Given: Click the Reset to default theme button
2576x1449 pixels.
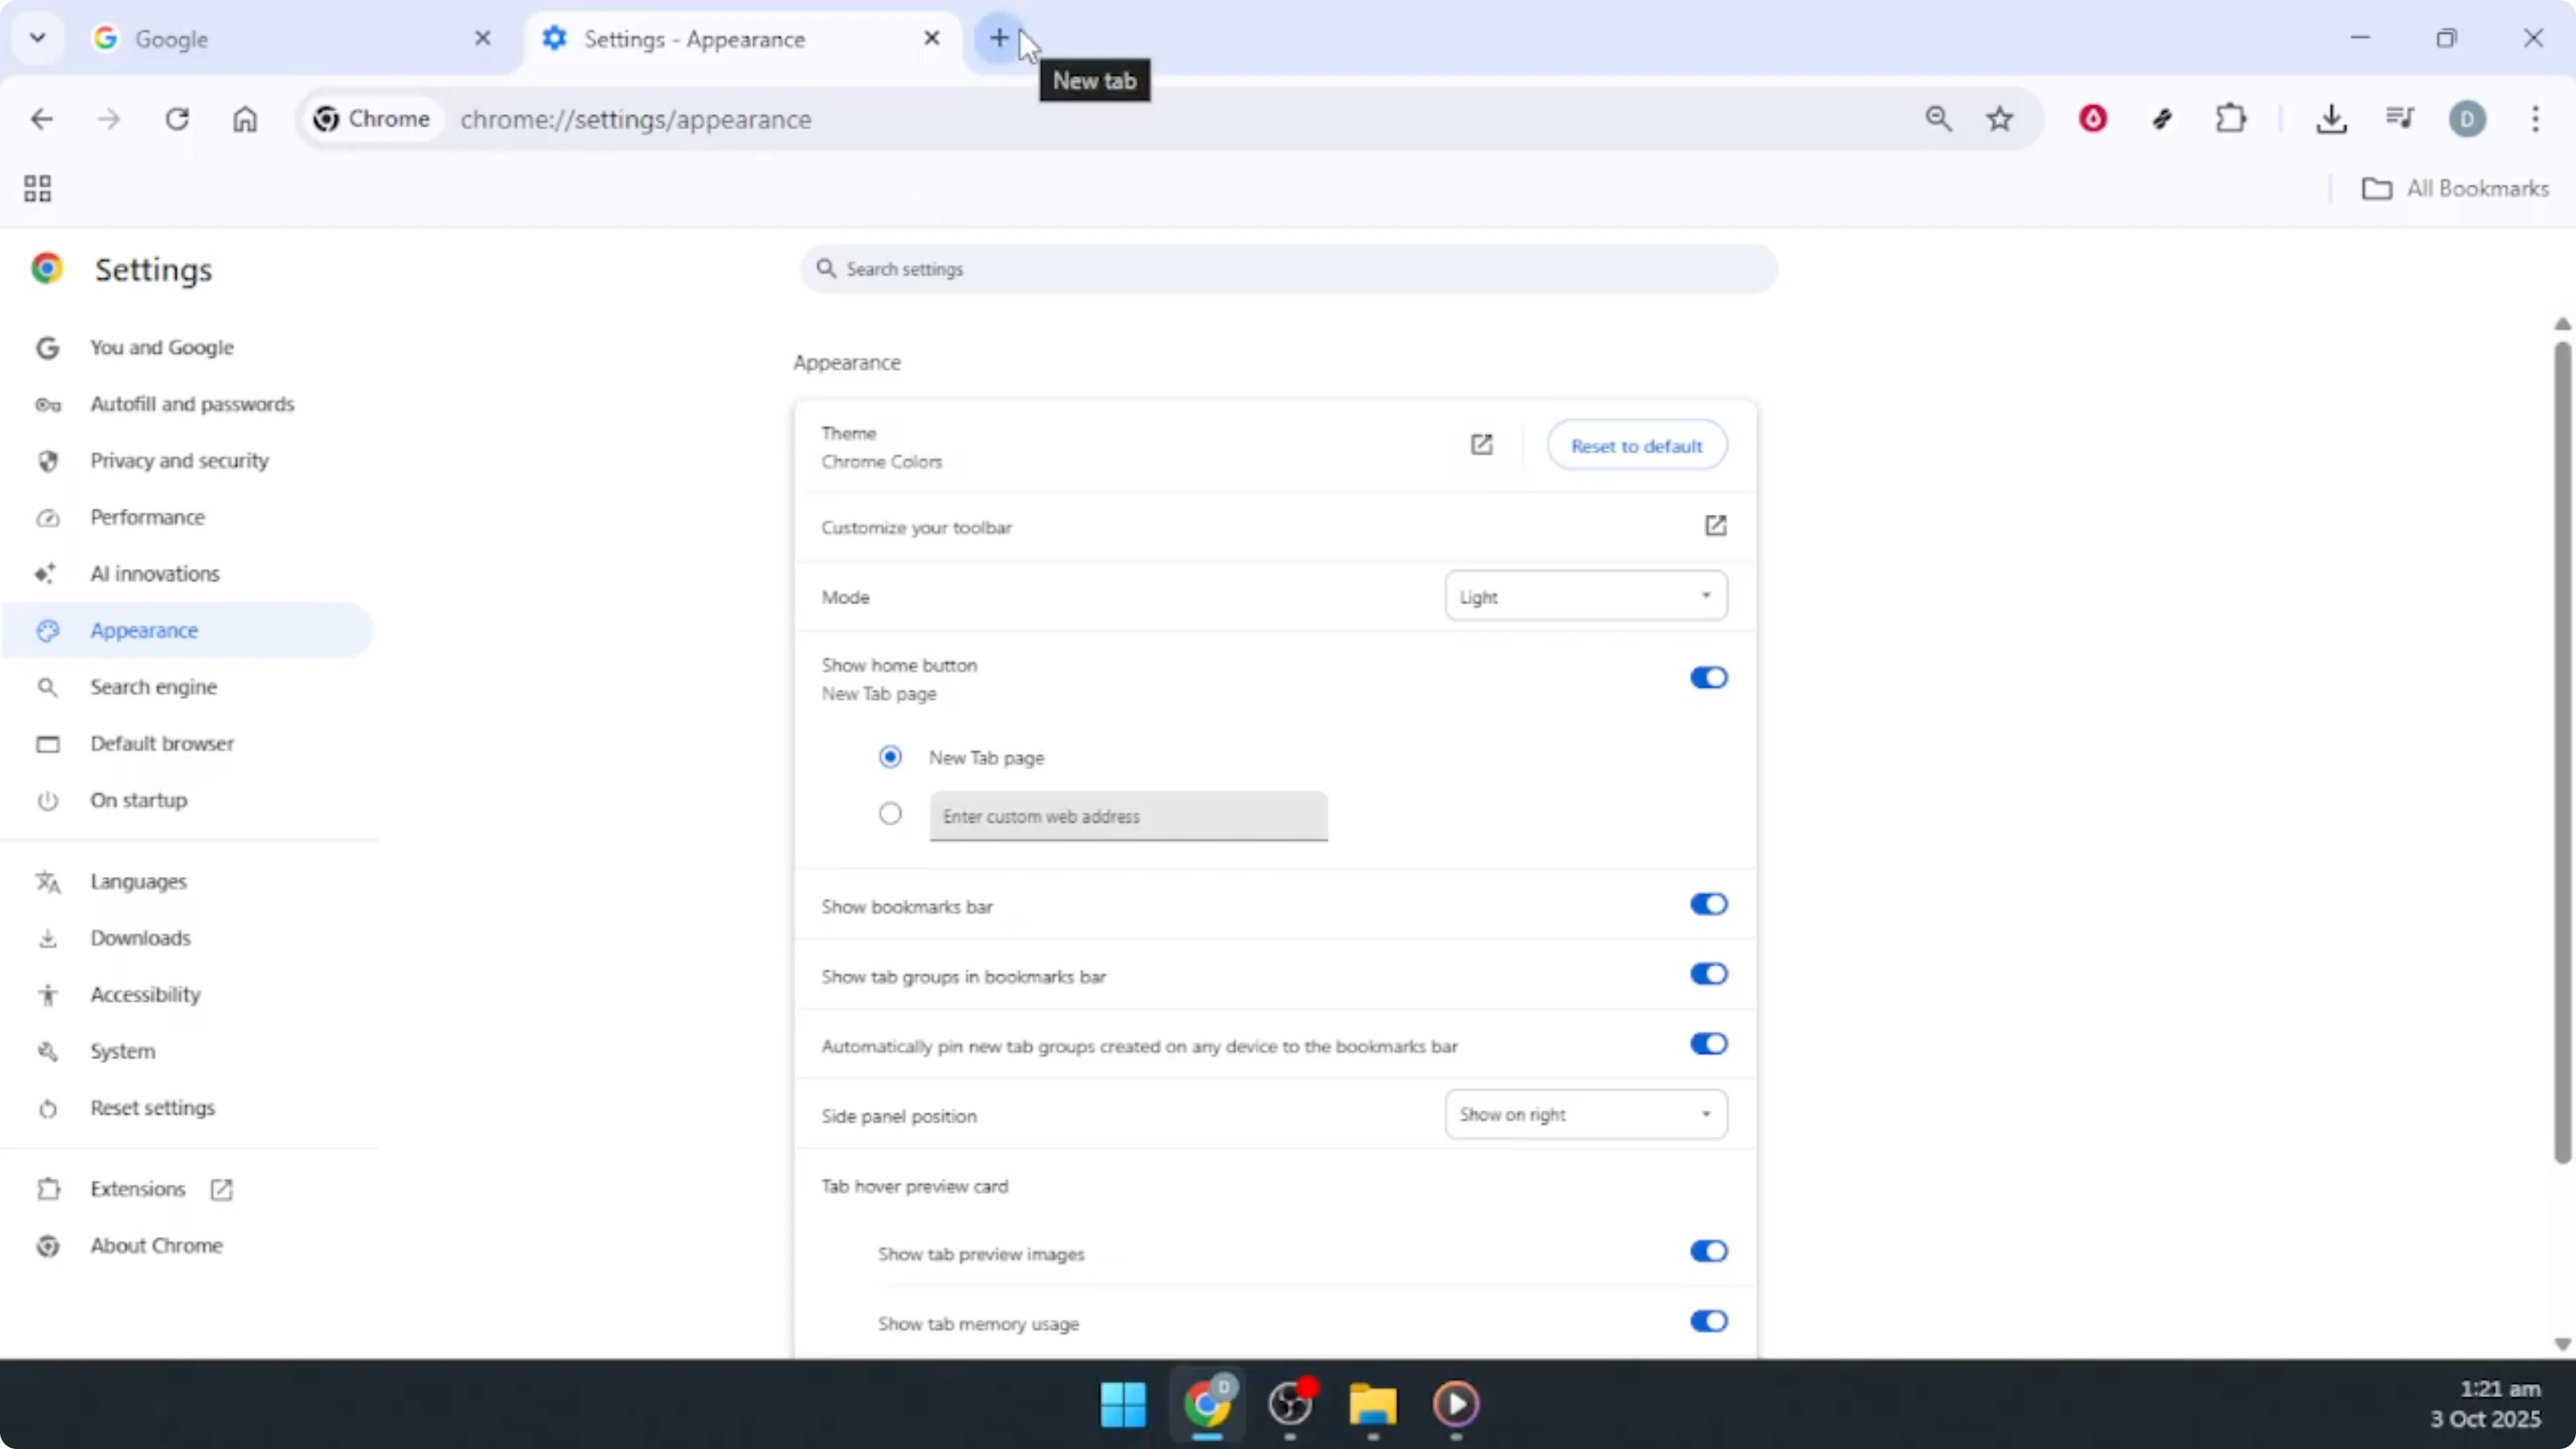Looking at the screenshot, I should coord(1637,445).
